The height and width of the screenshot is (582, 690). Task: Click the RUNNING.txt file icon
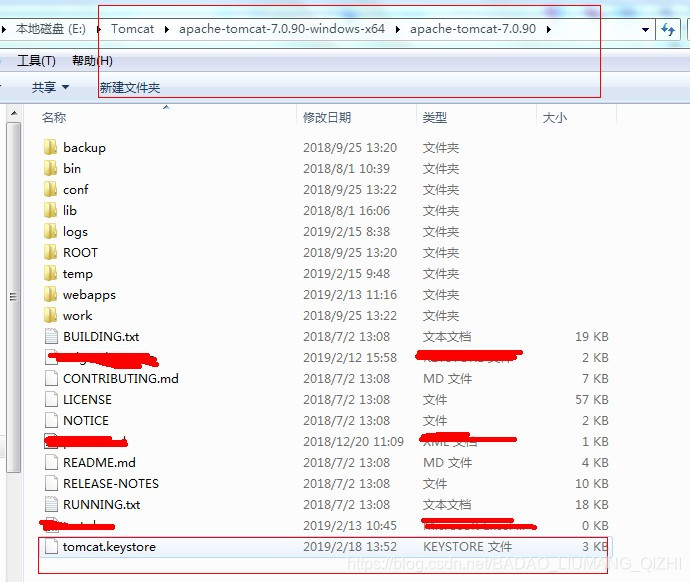click(51, 505)
